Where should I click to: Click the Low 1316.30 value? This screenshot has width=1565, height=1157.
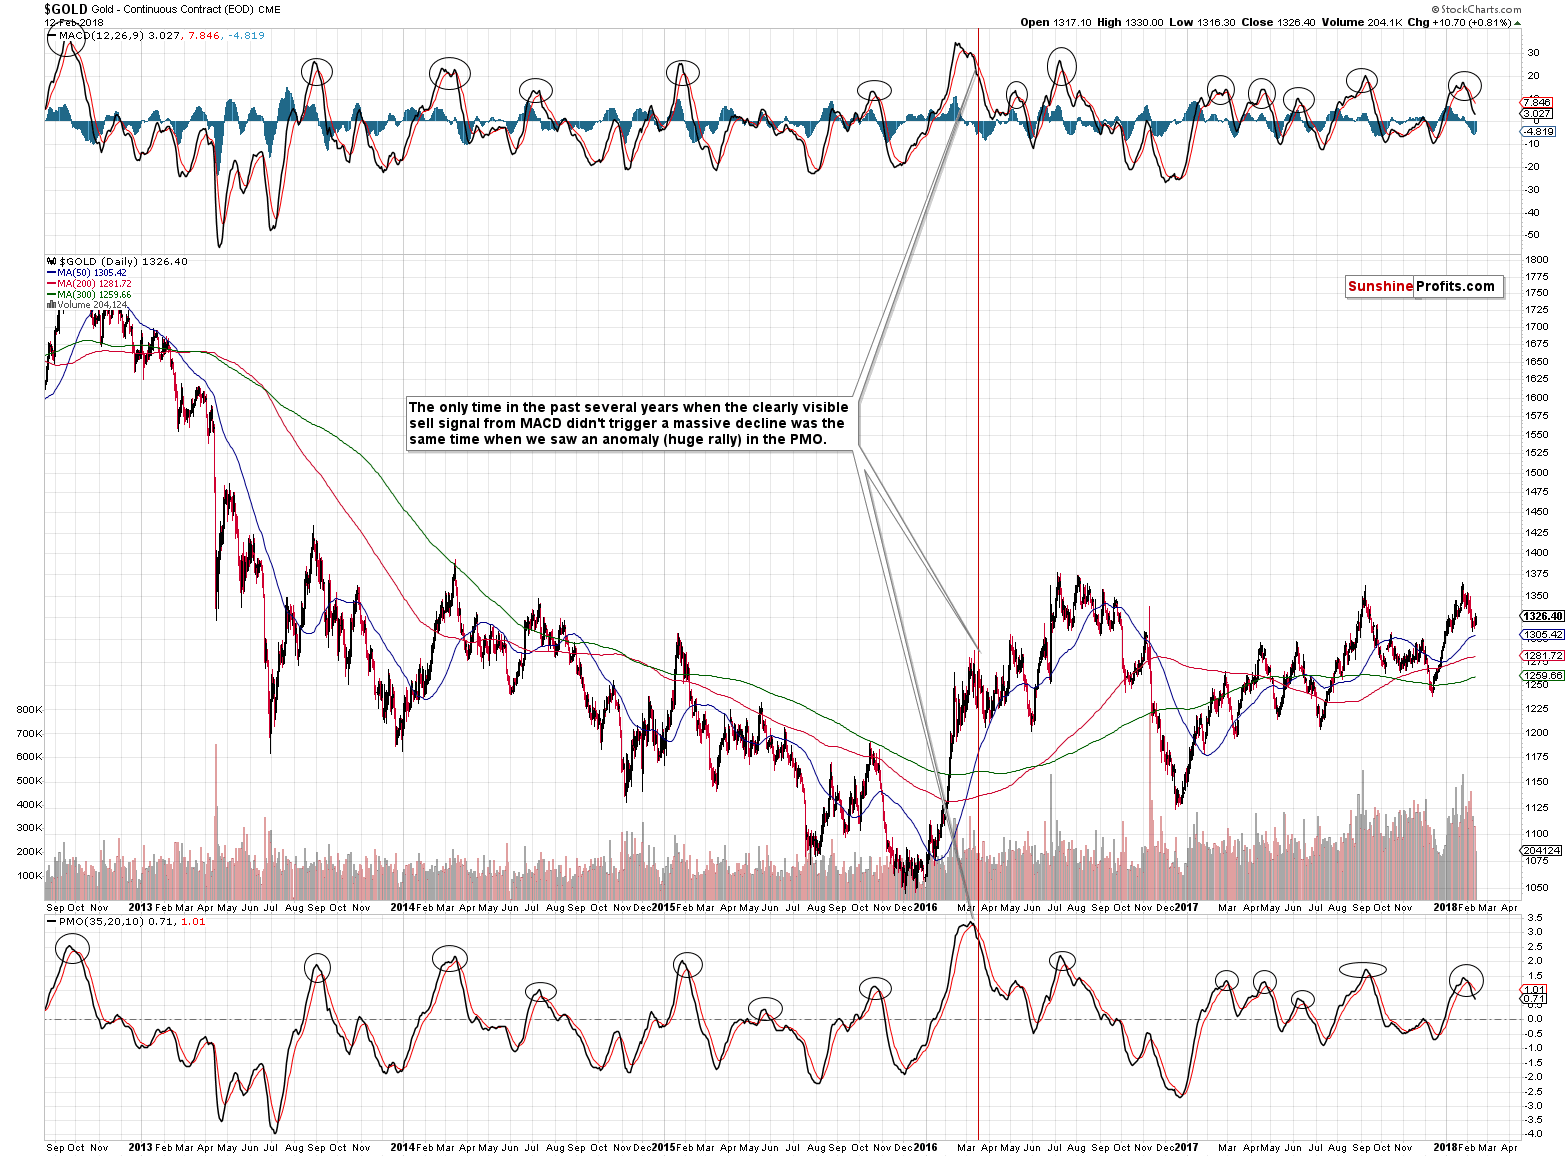point(1203,22)
